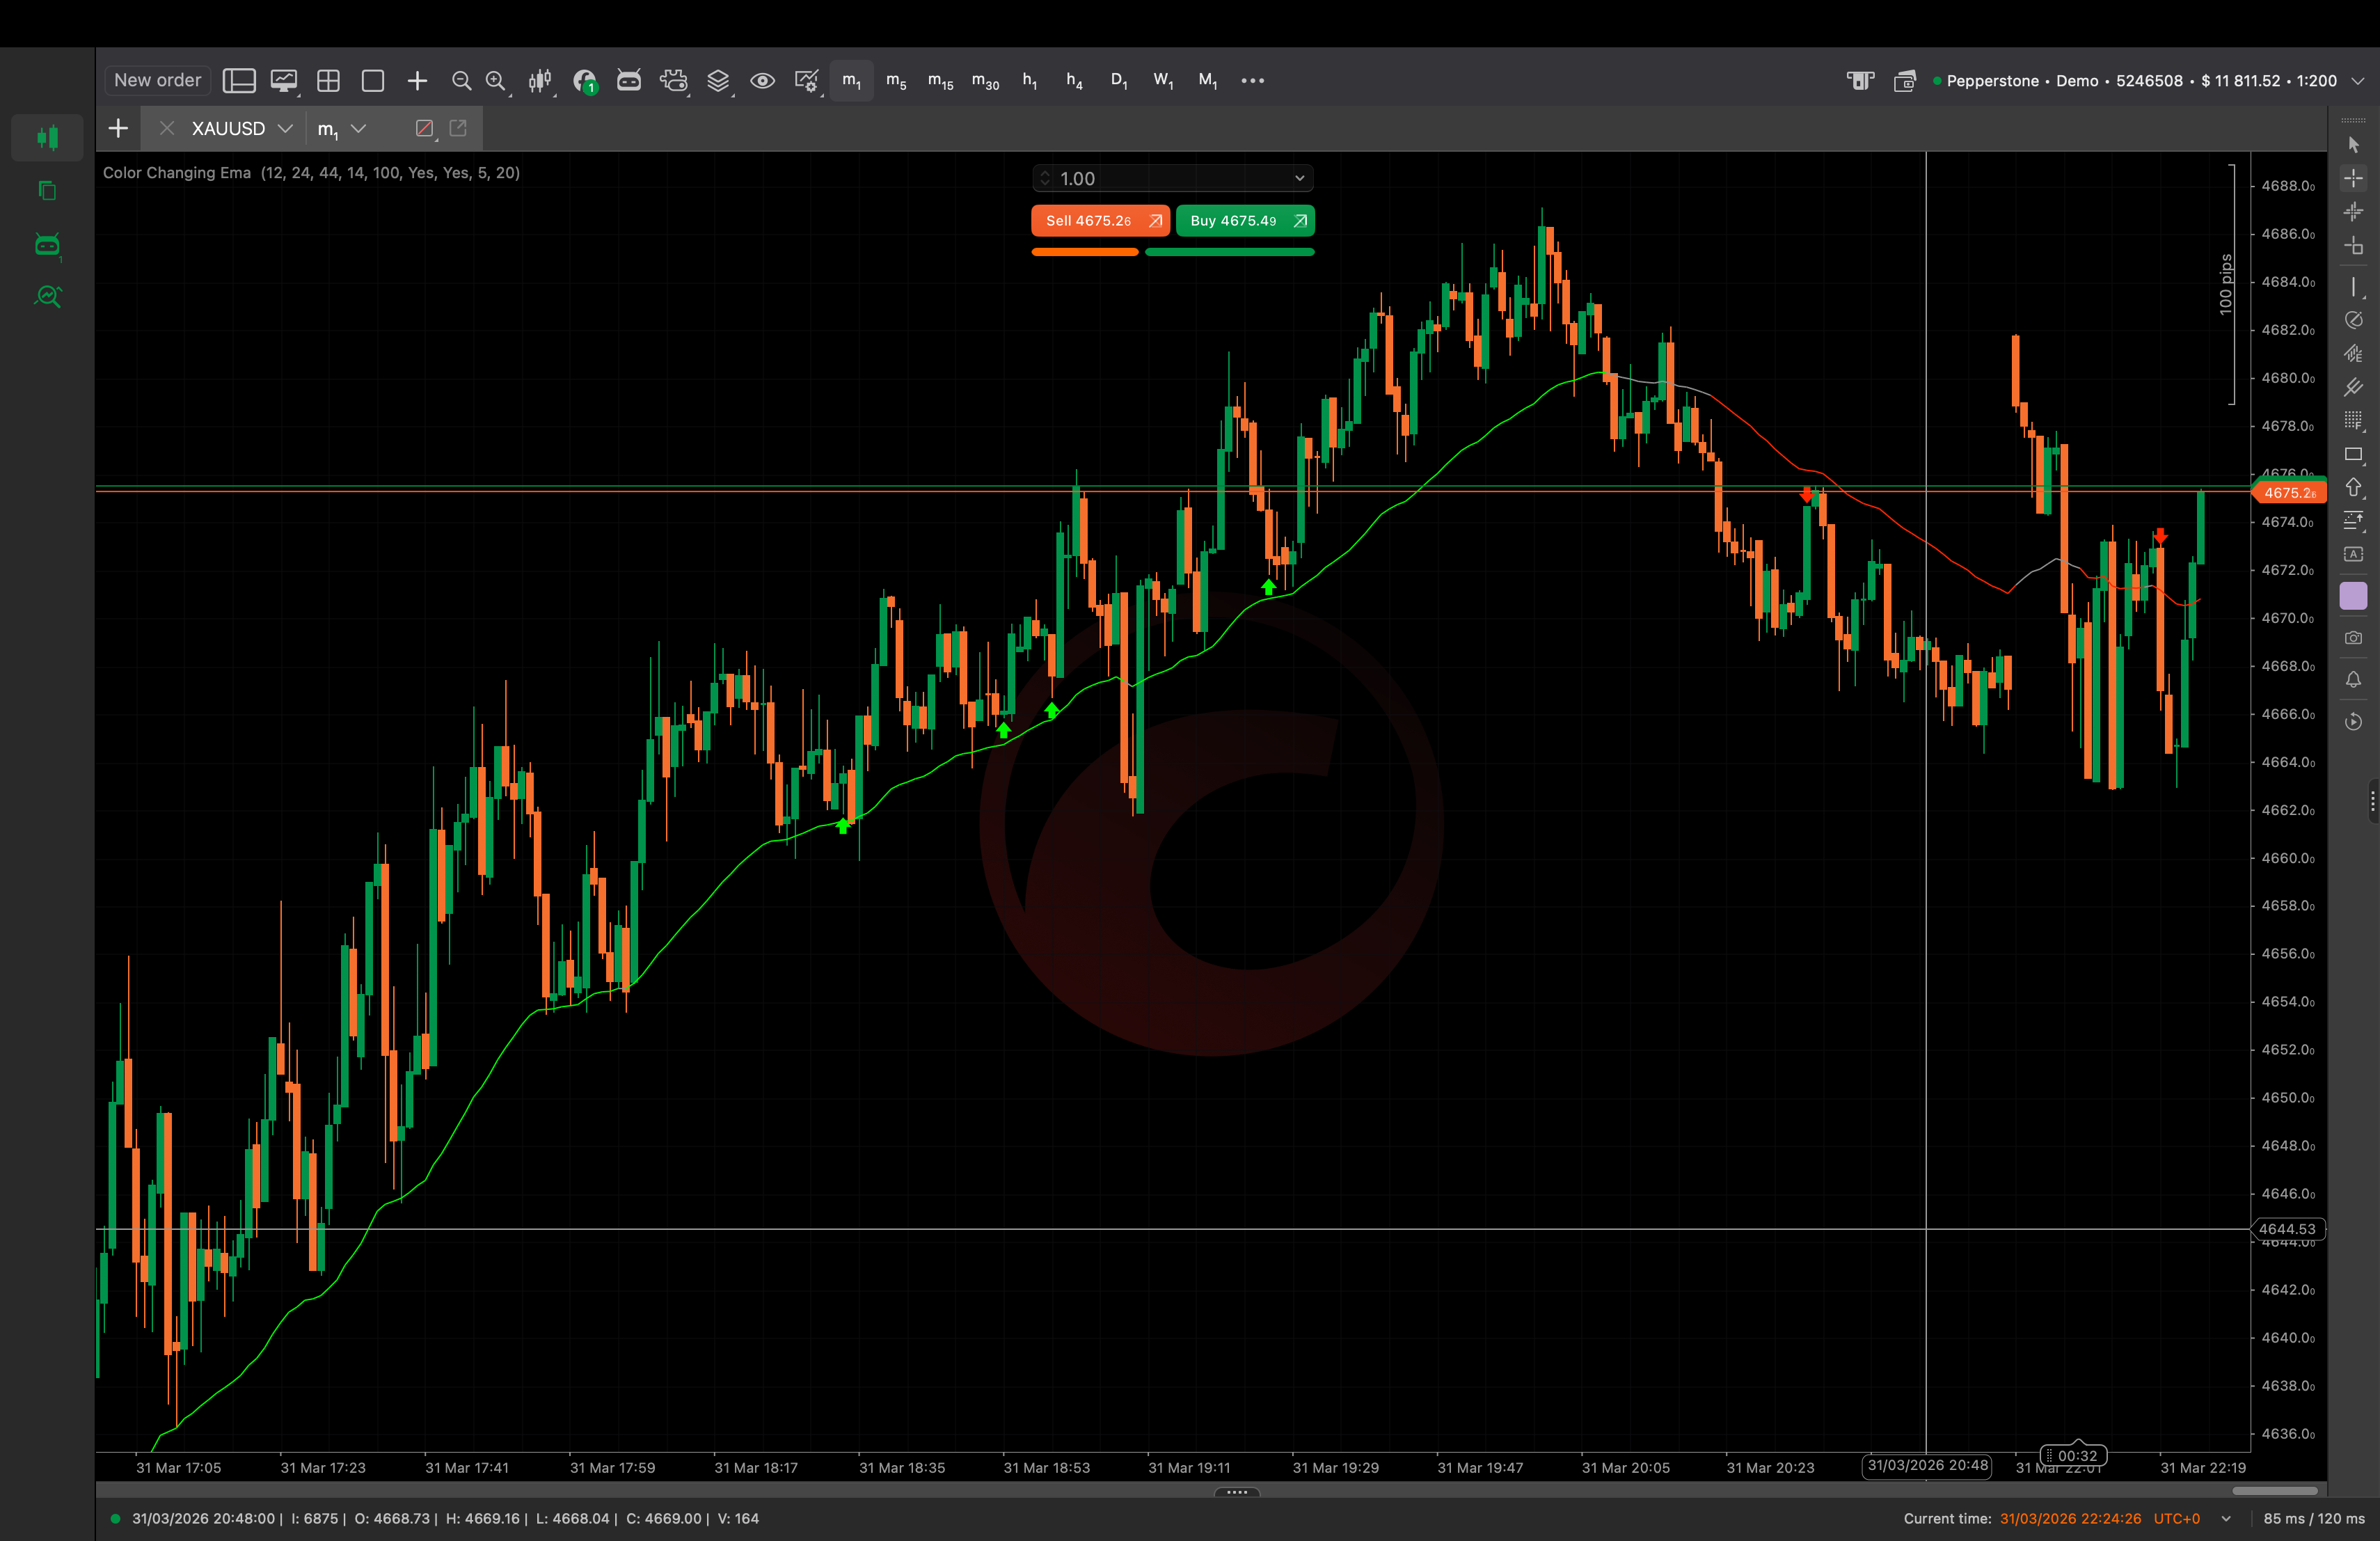Expand the UTC+0 time zone selector
The width and height of the screenshot is (2380, 1541).
pyautogui.click(x=2226, y=1518)
